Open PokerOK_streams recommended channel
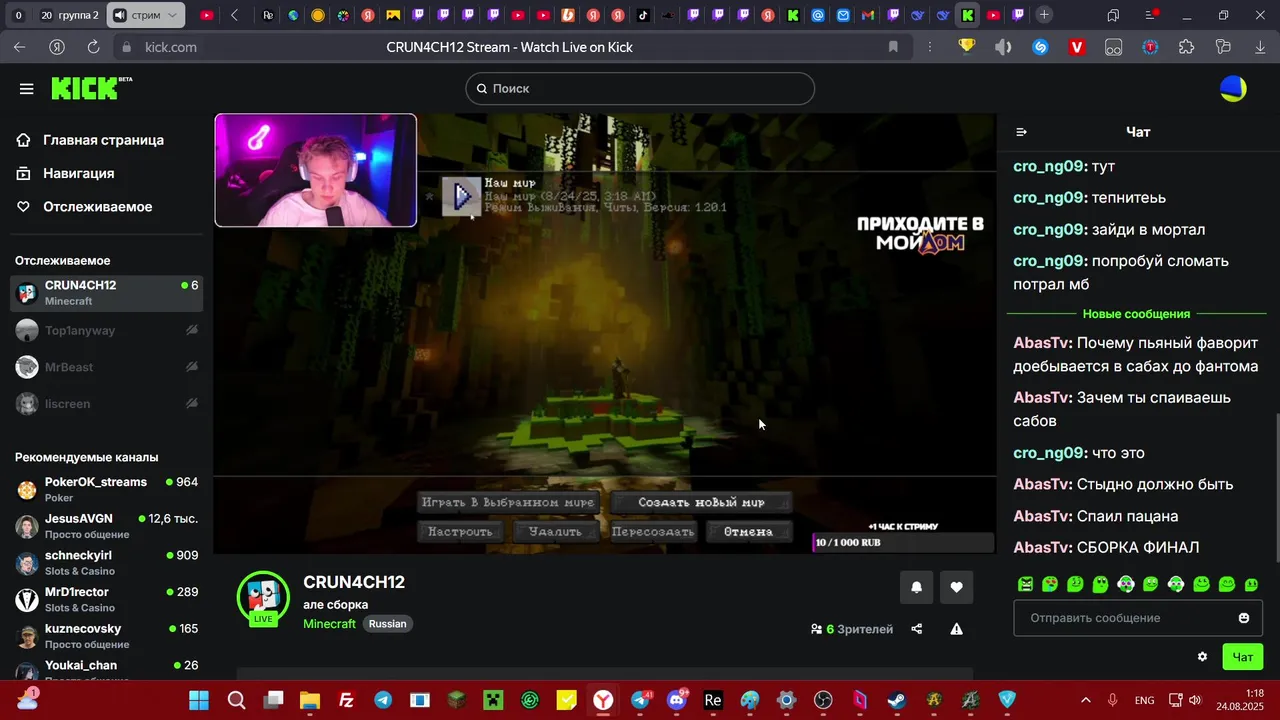 (106, 489)
